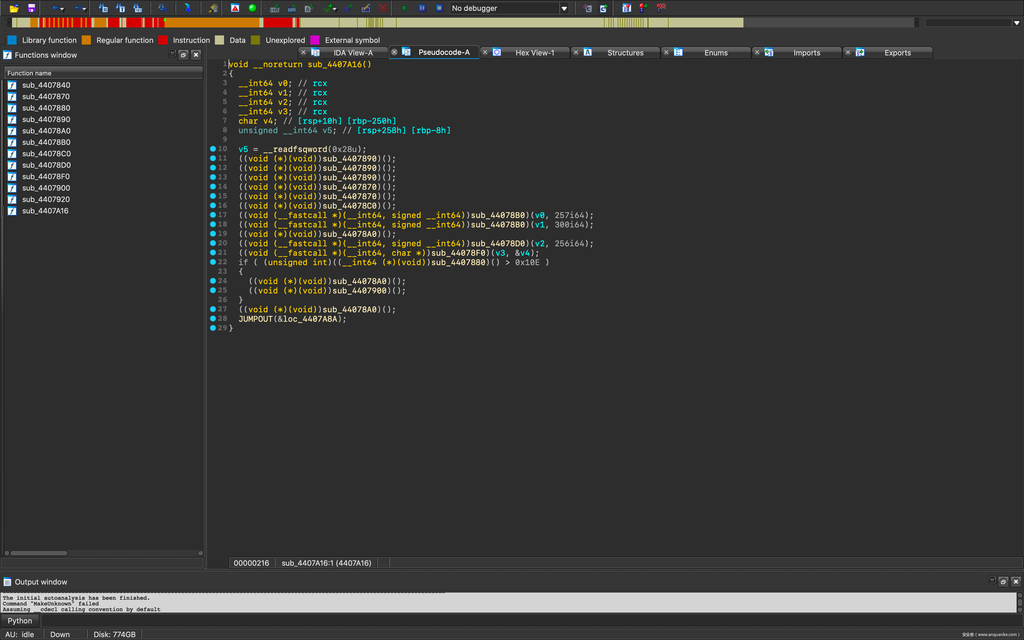The image size is (1024, 640).
Task: Click the red triangle warning toolbar icon
Action: tap(235, 8)
